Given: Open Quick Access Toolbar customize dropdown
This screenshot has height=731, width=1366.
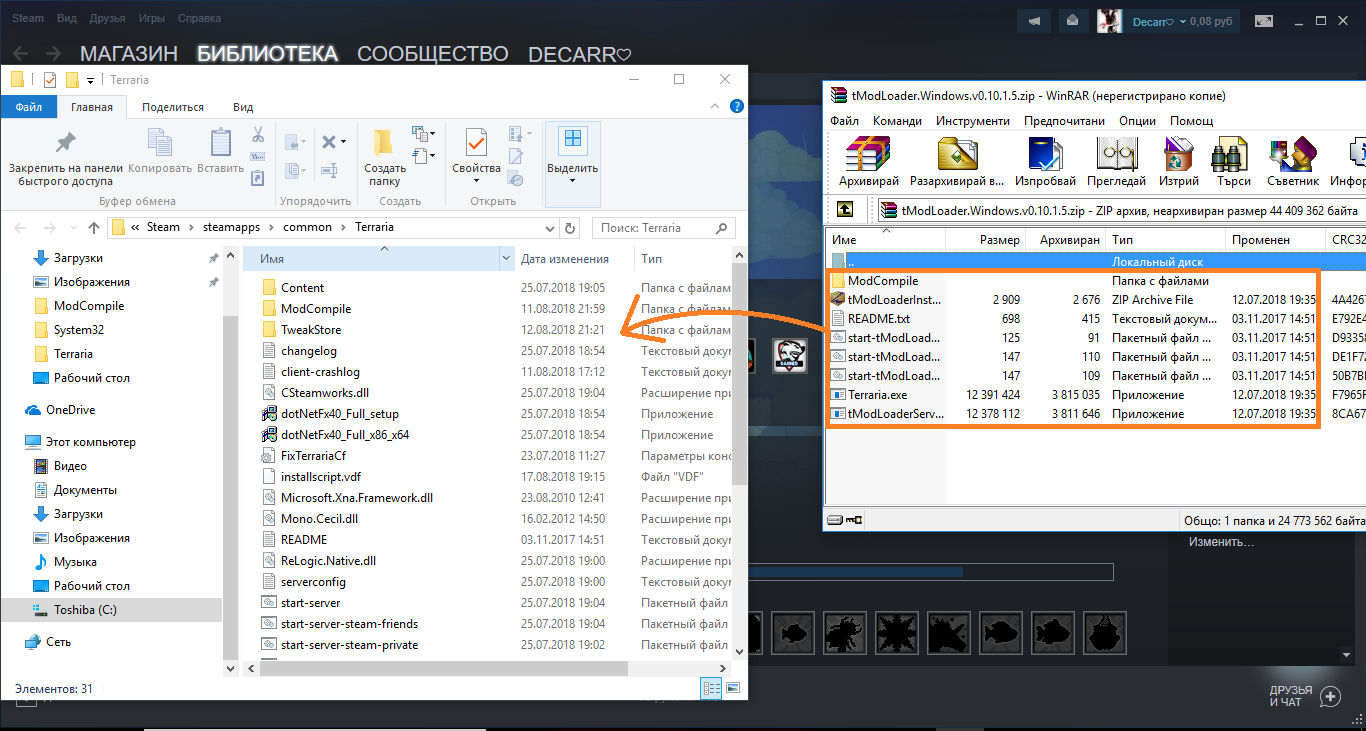Looking at the screenshot, I should [91, 80].
